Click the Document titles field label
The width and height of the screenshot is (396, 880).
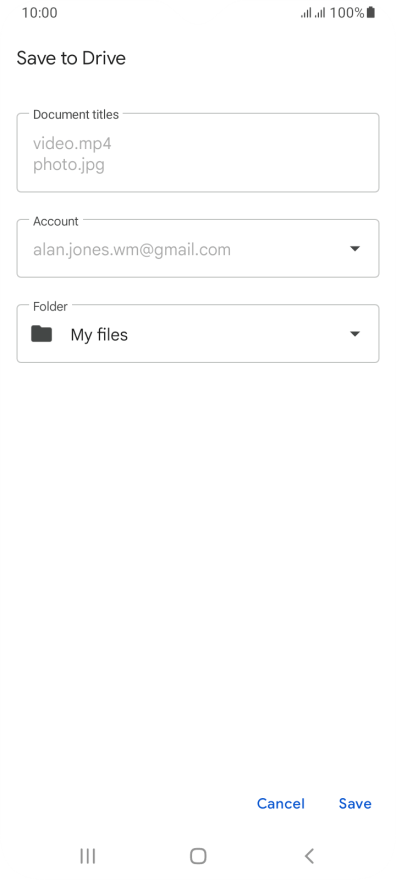pos(76,114)
